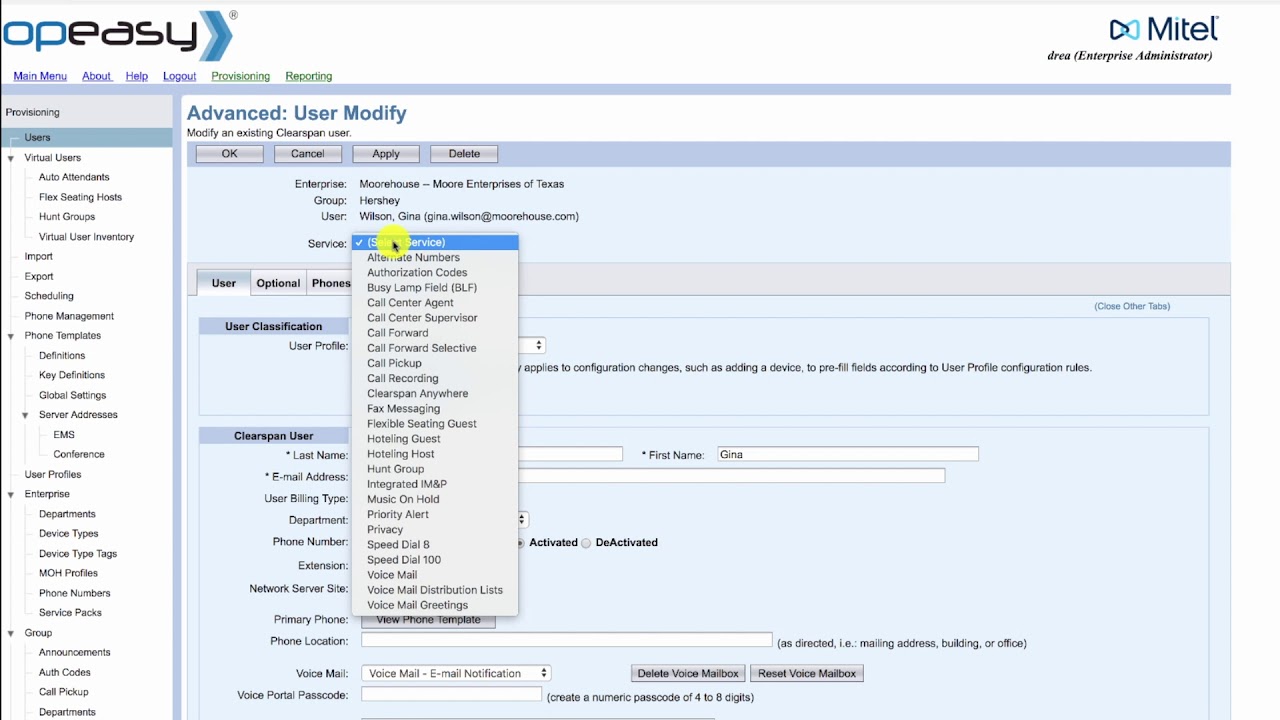This screenshot has width=1280, height=720.
Task: Choose Alternate Numbers from Service list
Action: point(435,257)
